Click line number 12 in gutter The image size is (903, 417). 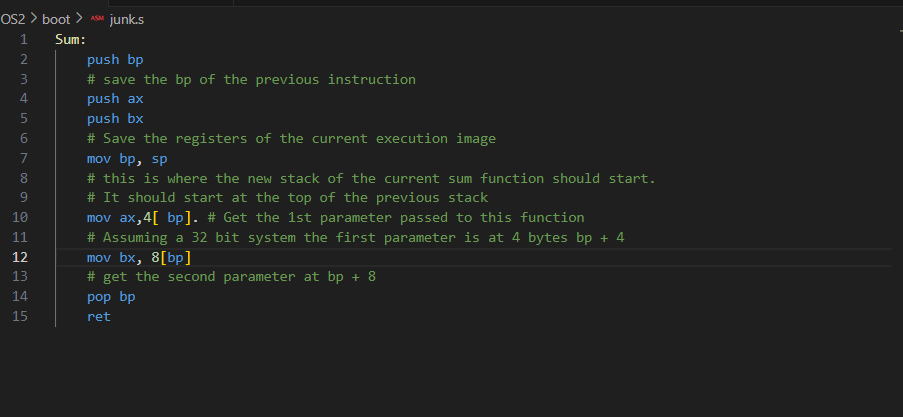point(22,257)
